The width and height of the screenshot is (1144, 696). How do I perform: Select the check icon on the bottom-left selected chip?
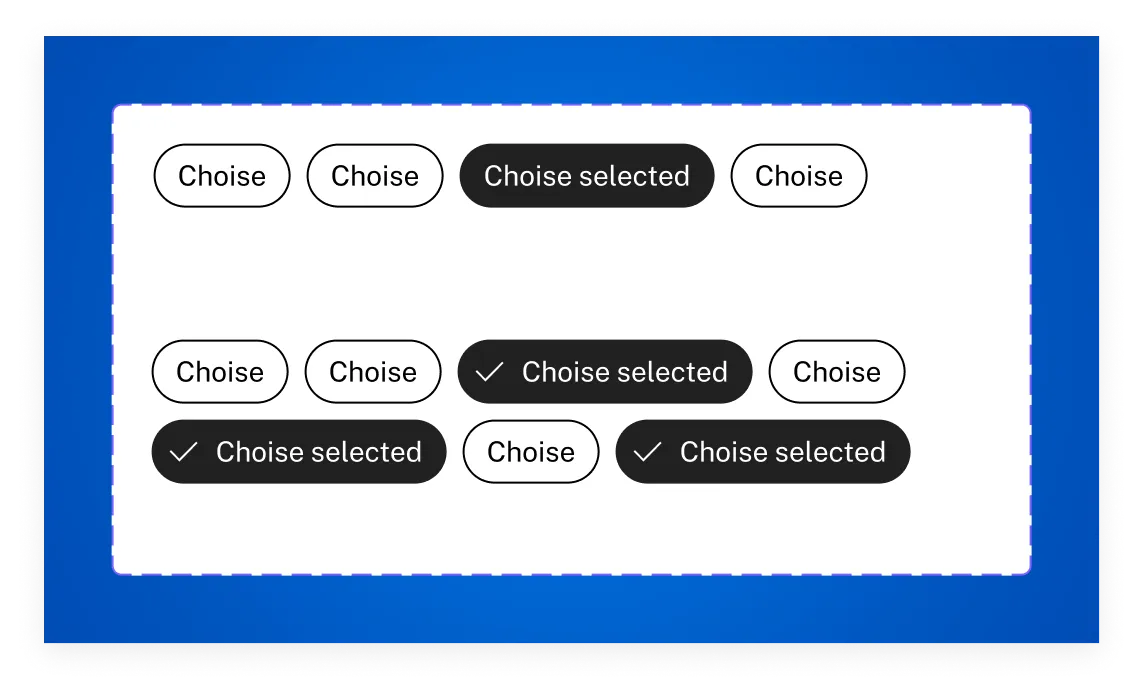point(182,452)
